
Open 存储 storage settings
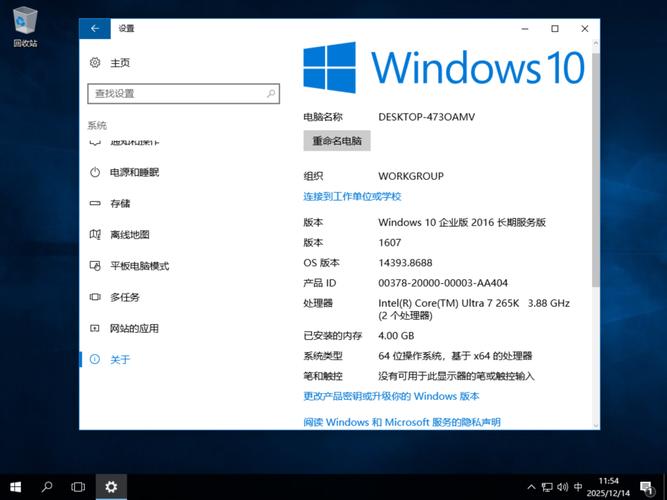pos(120,203)
